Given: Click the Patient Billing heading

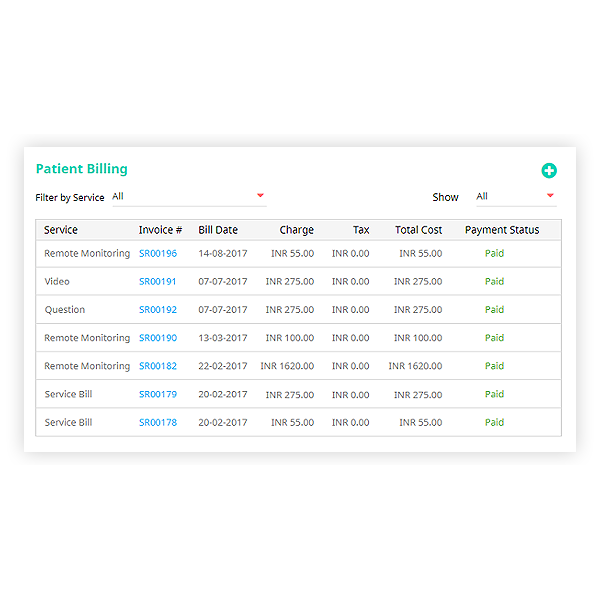Looking at the screenshot, I should (82, 169).
